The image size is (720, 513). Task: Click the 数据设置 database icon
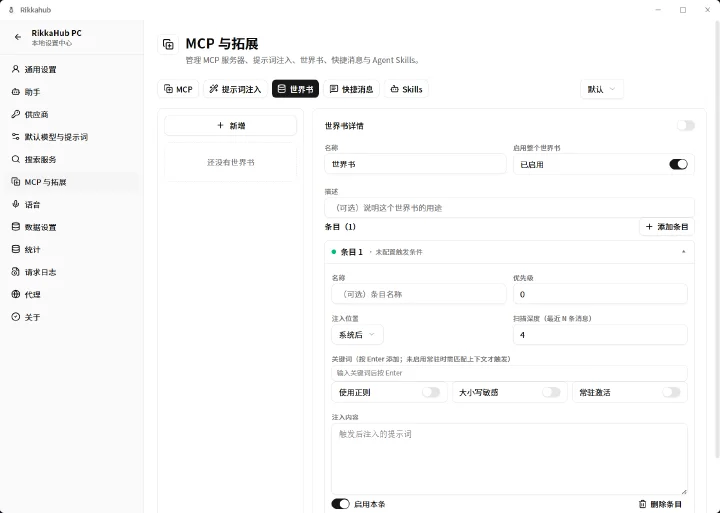coord(16,227)
